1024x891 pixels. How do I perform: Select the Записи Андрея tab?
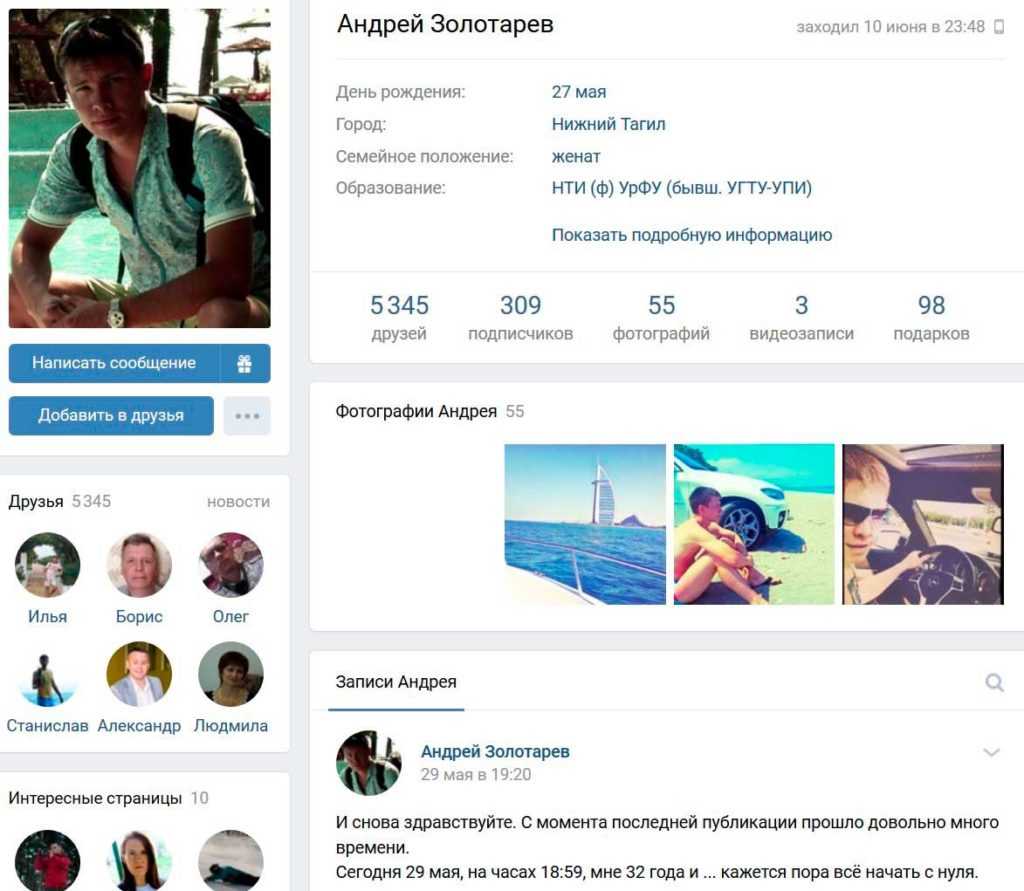[396, 682]
